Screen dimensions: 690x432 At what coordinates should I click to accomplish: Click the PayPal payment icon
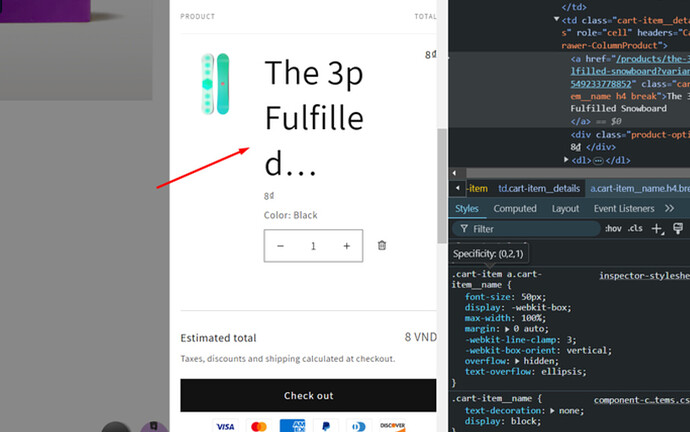click(x=326, y=426)
